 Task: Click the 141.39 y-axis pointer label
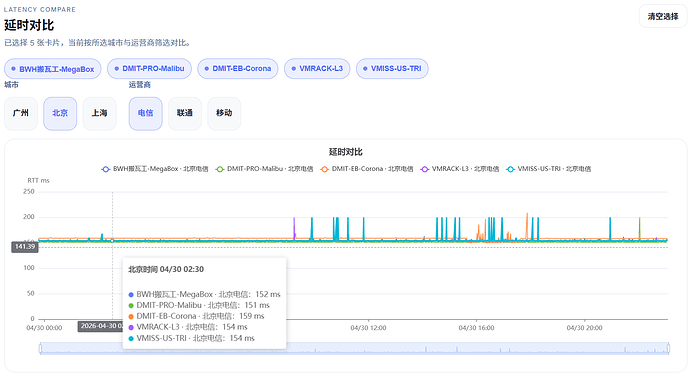25,247
